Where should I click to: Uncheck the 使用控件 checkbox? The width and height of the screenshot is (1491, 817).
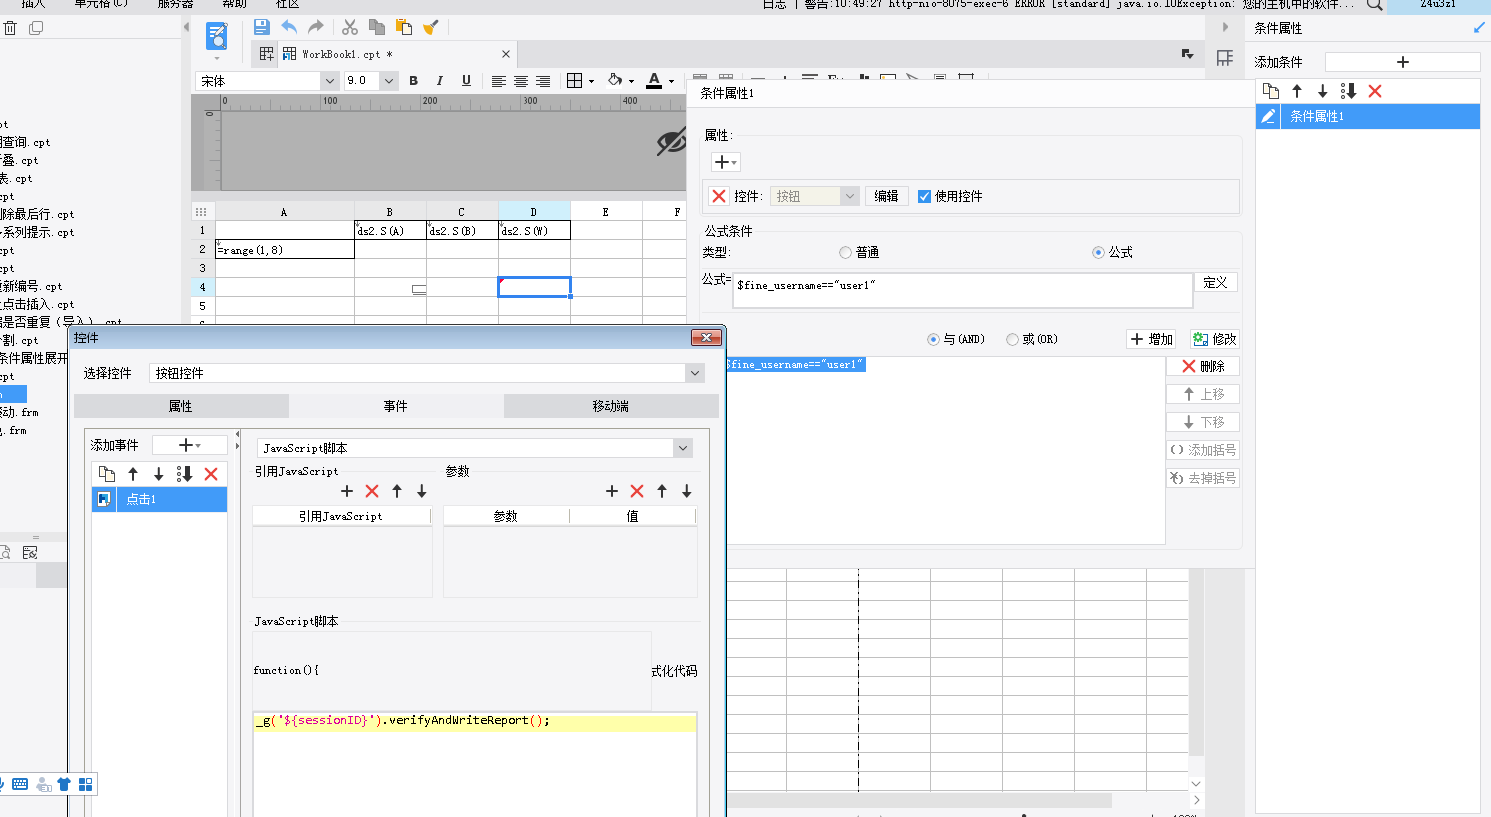pos(924,196)
